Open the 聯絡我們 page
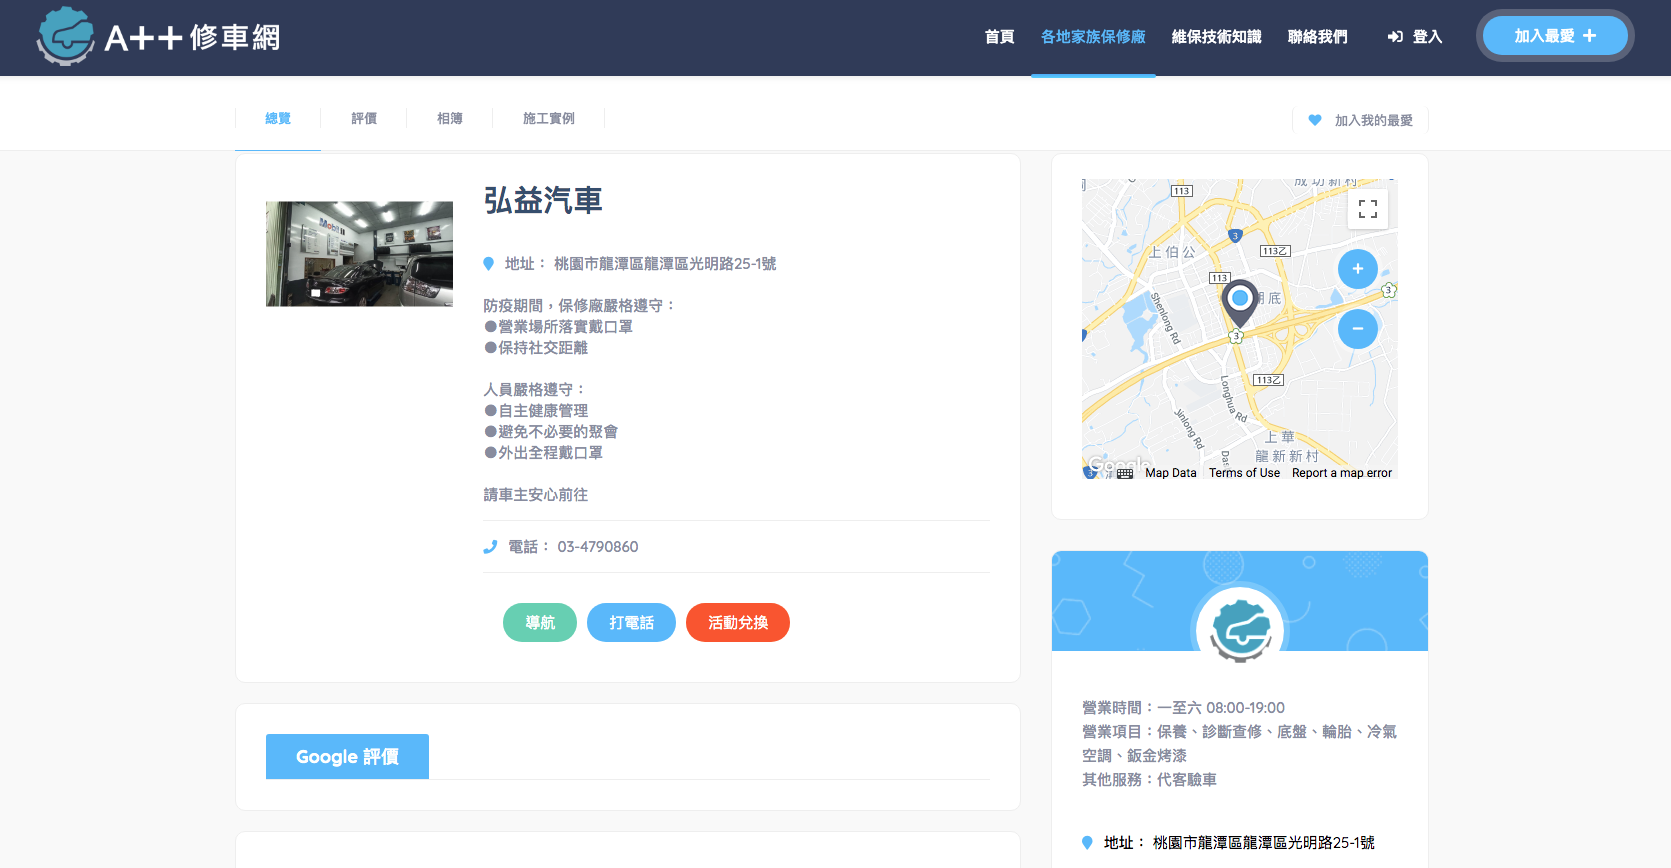The width and height of the screenshot is (1671, 868). click(1317, 37)
